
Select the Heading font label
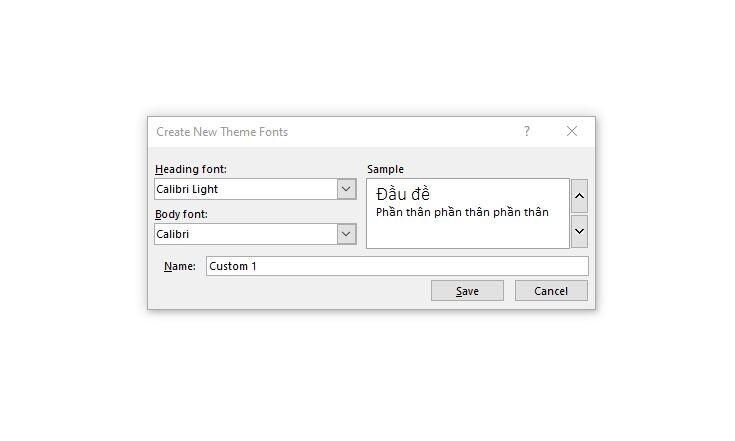point(191,170)
